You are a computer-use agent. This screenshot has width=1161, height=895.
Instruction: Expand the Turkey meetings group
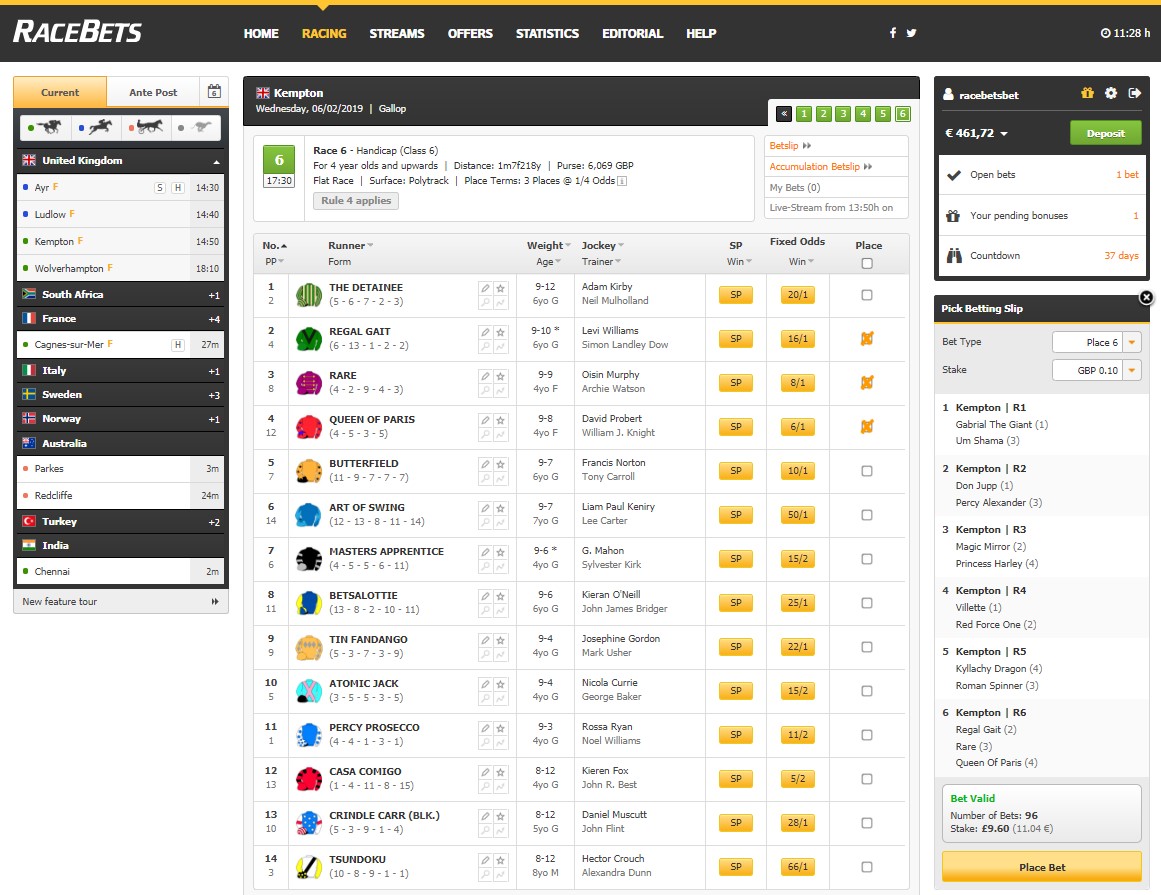[121, 521]
